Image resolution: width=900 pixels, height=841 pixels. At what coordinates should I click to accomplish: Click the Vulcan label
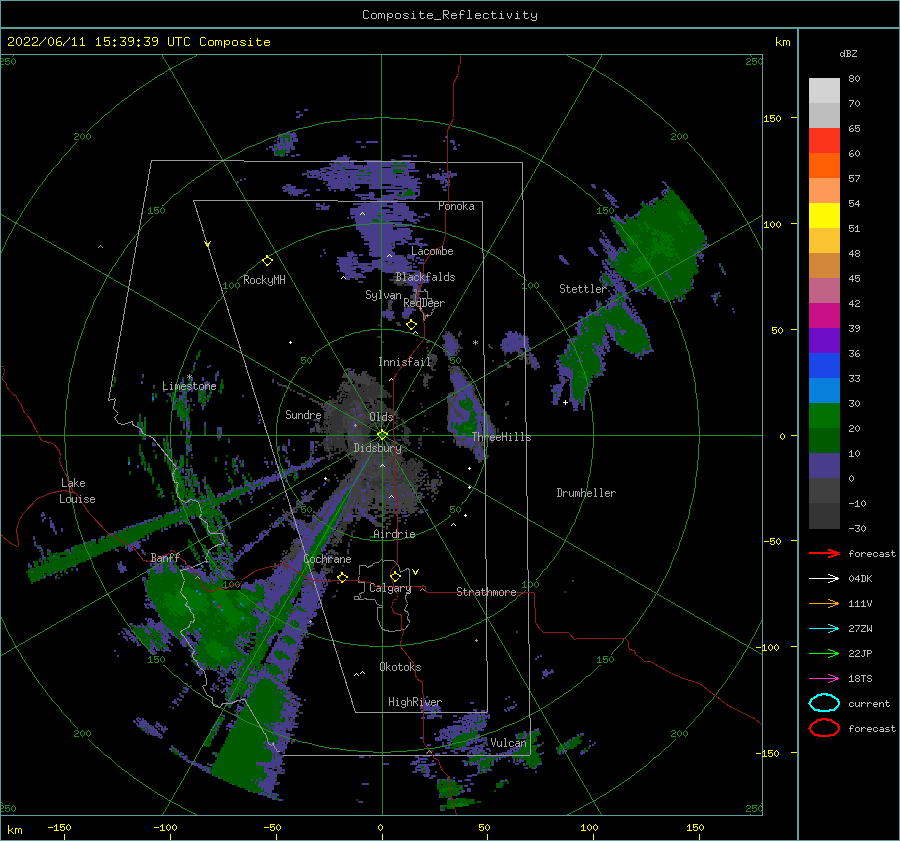[508, 743]
